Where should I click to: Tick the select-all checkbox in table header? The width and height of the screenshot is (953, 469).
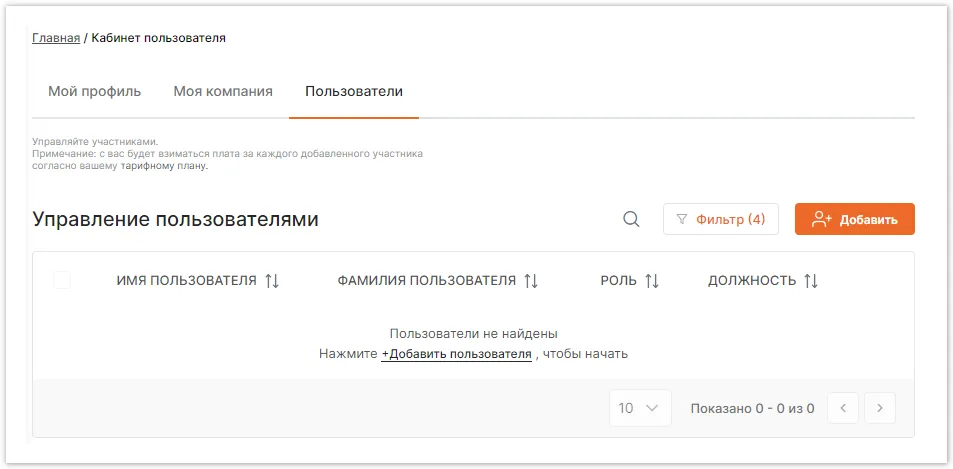pyautogui.click(x=62, y=280)
